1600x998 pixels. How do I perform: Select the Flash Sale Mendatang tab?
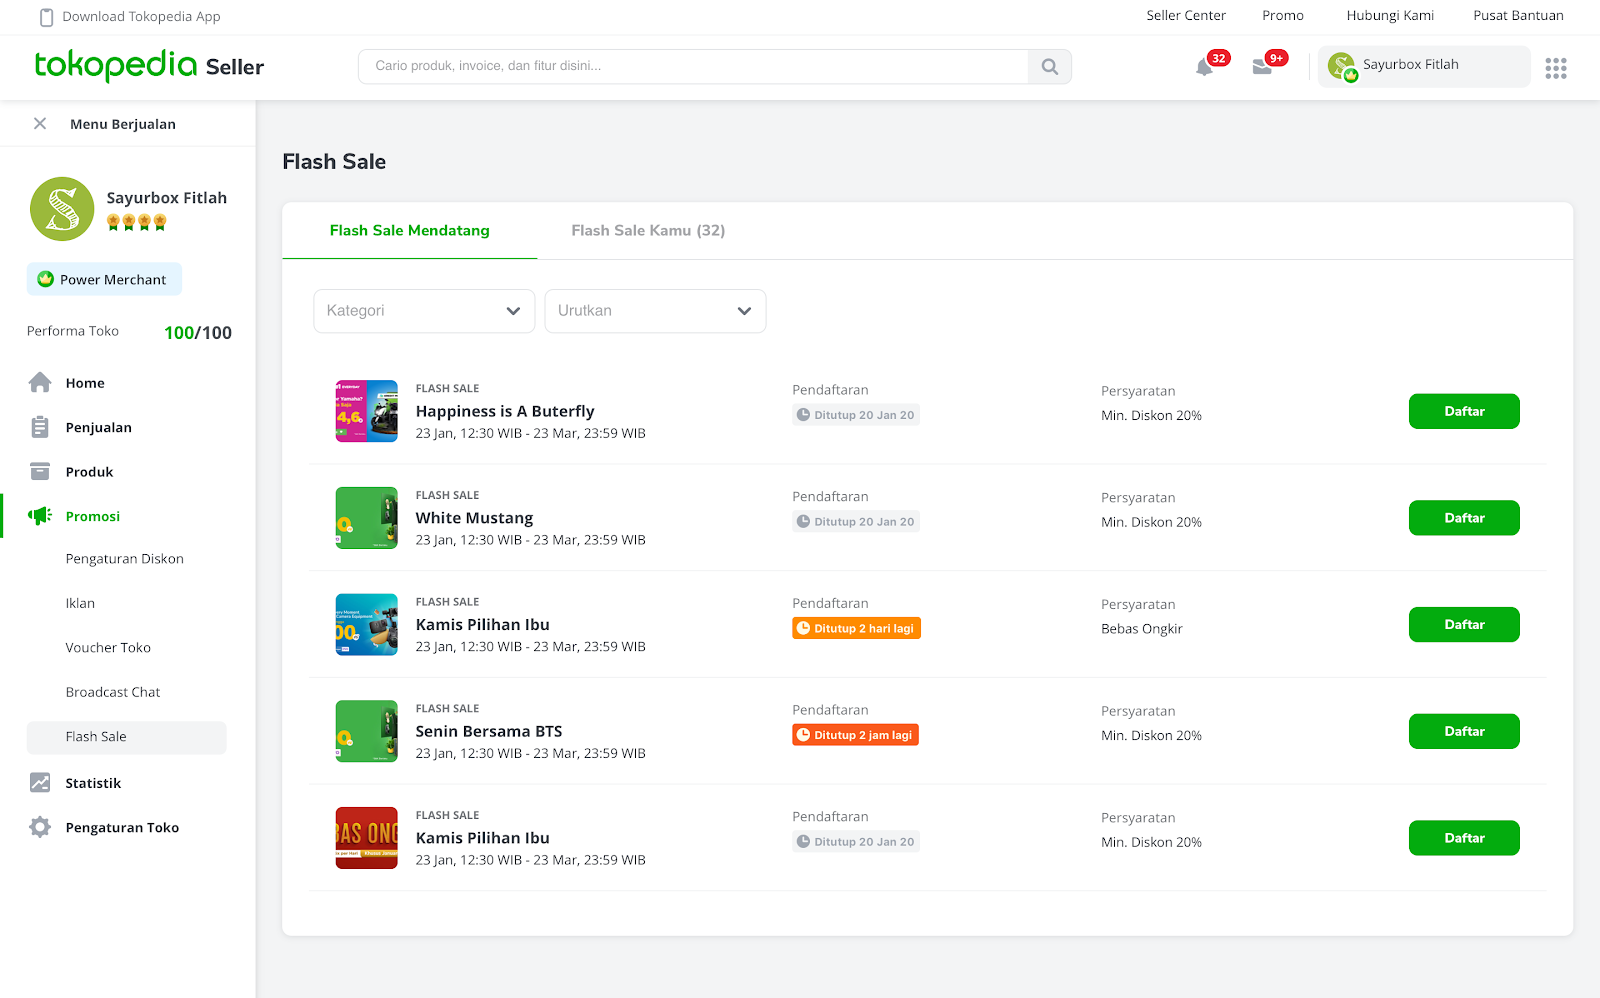tap(409, 230)
